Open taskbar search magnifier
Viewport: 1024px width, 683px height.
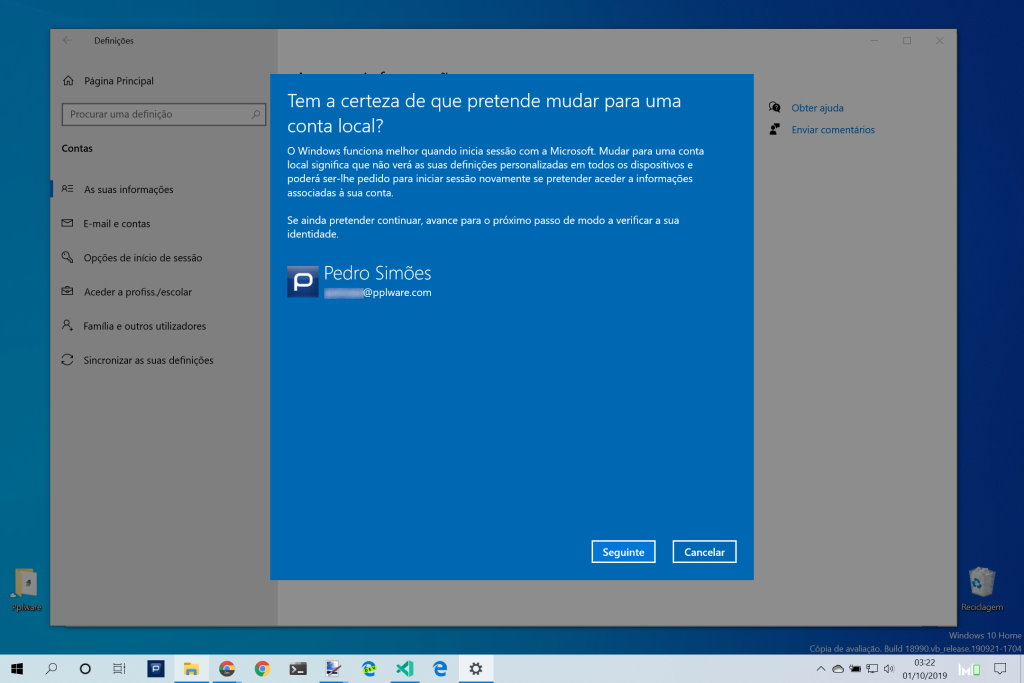[51, 669]
